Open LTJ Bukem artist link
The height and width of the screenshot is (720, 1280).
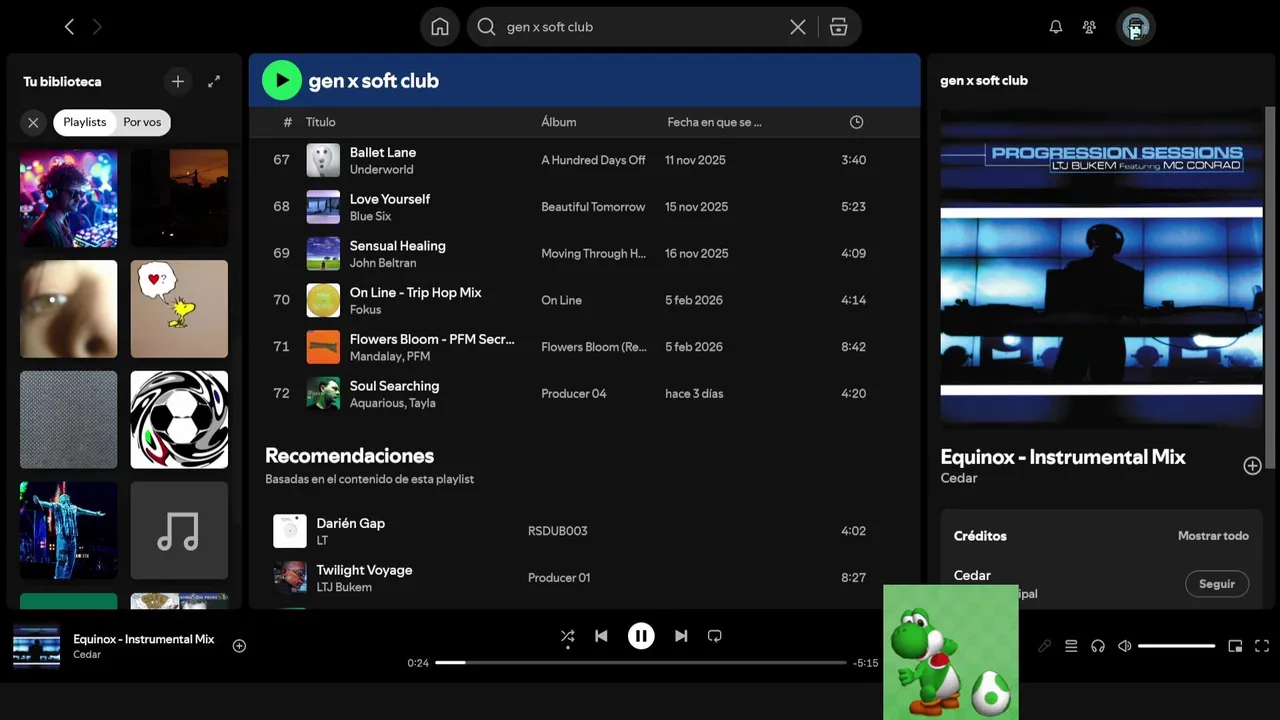point(344,587)
